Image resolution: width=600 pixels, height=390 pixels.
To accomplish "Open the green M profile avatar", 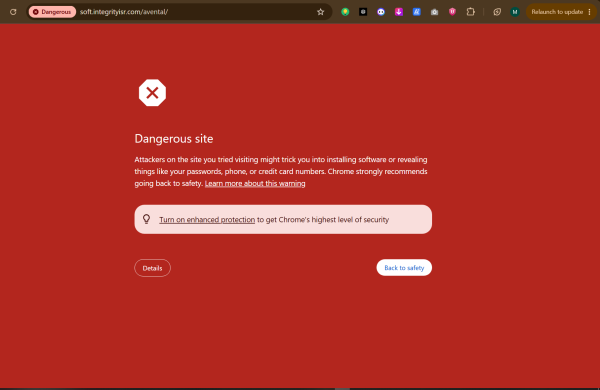I will [x=515, y=12].
